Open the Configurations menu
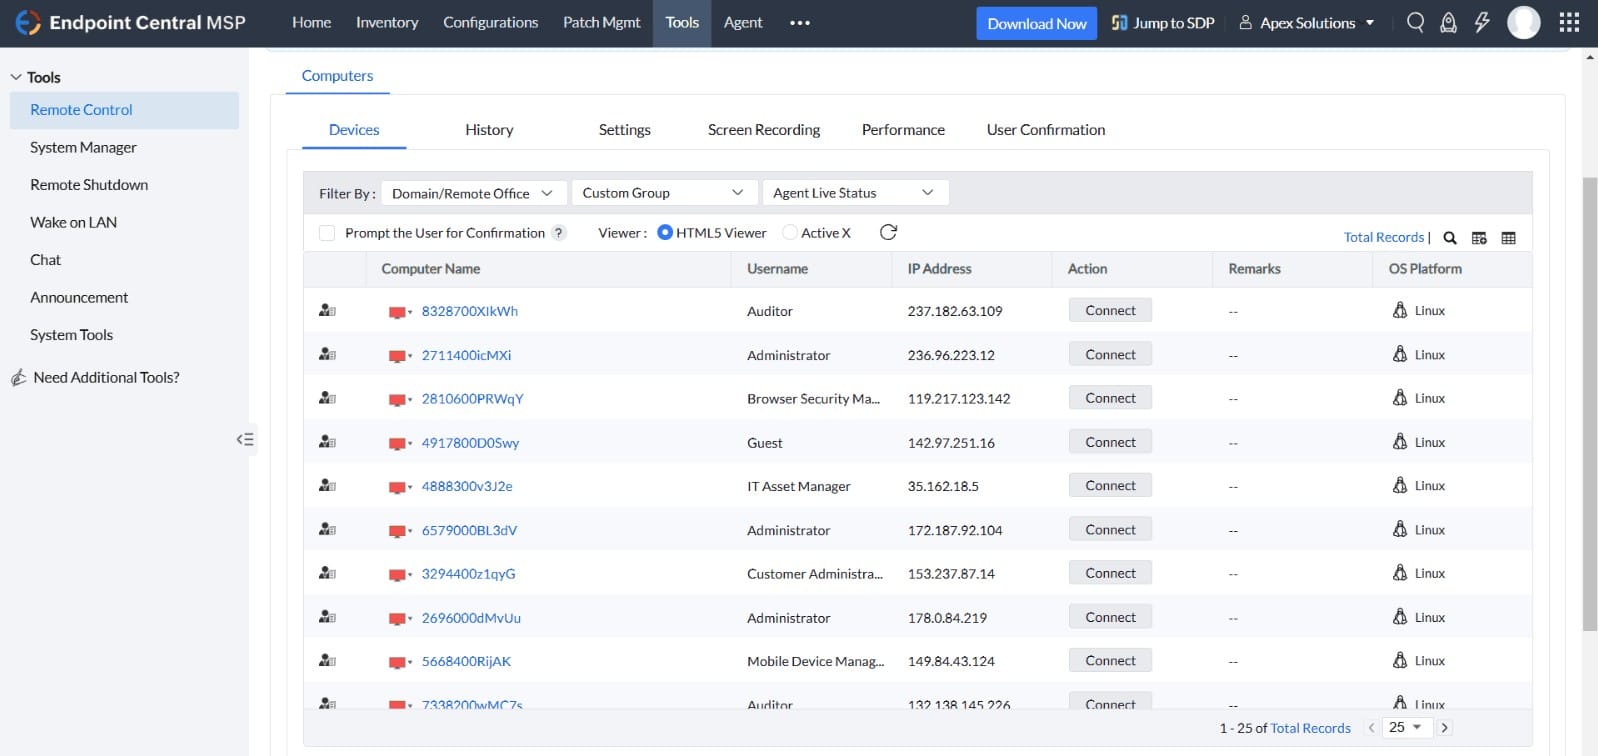This screenshot has width=1598, height=756. click(490, 22)
